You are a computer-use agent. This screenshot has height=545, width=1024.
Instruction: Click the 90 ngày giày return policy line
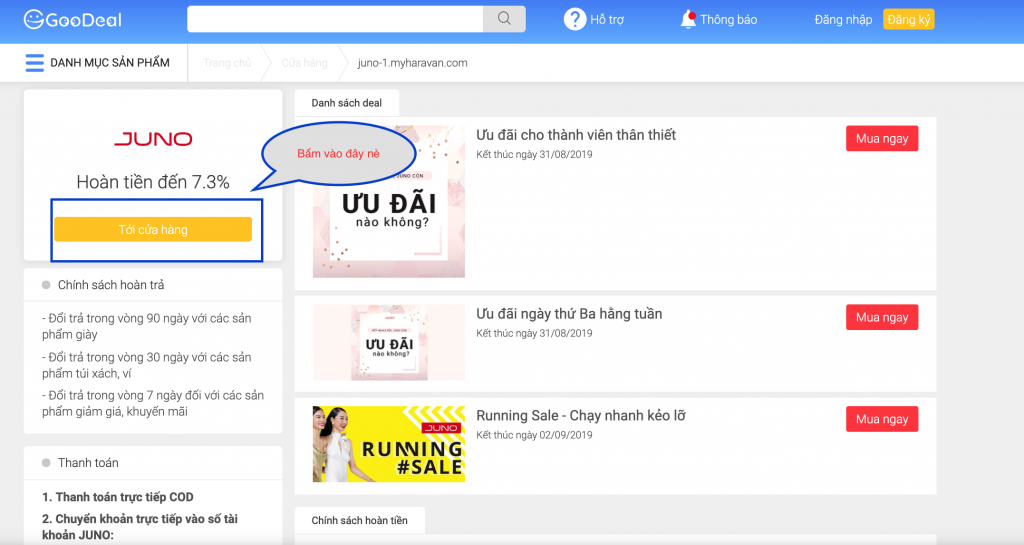[x=147, y=326]
